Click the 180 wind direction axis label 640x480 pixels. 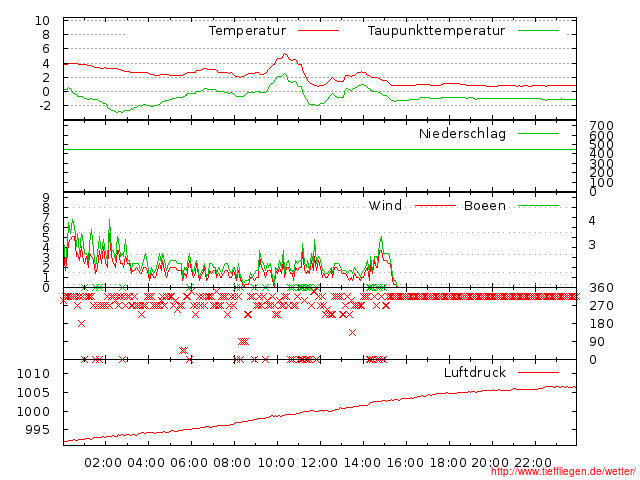(601, 324)
